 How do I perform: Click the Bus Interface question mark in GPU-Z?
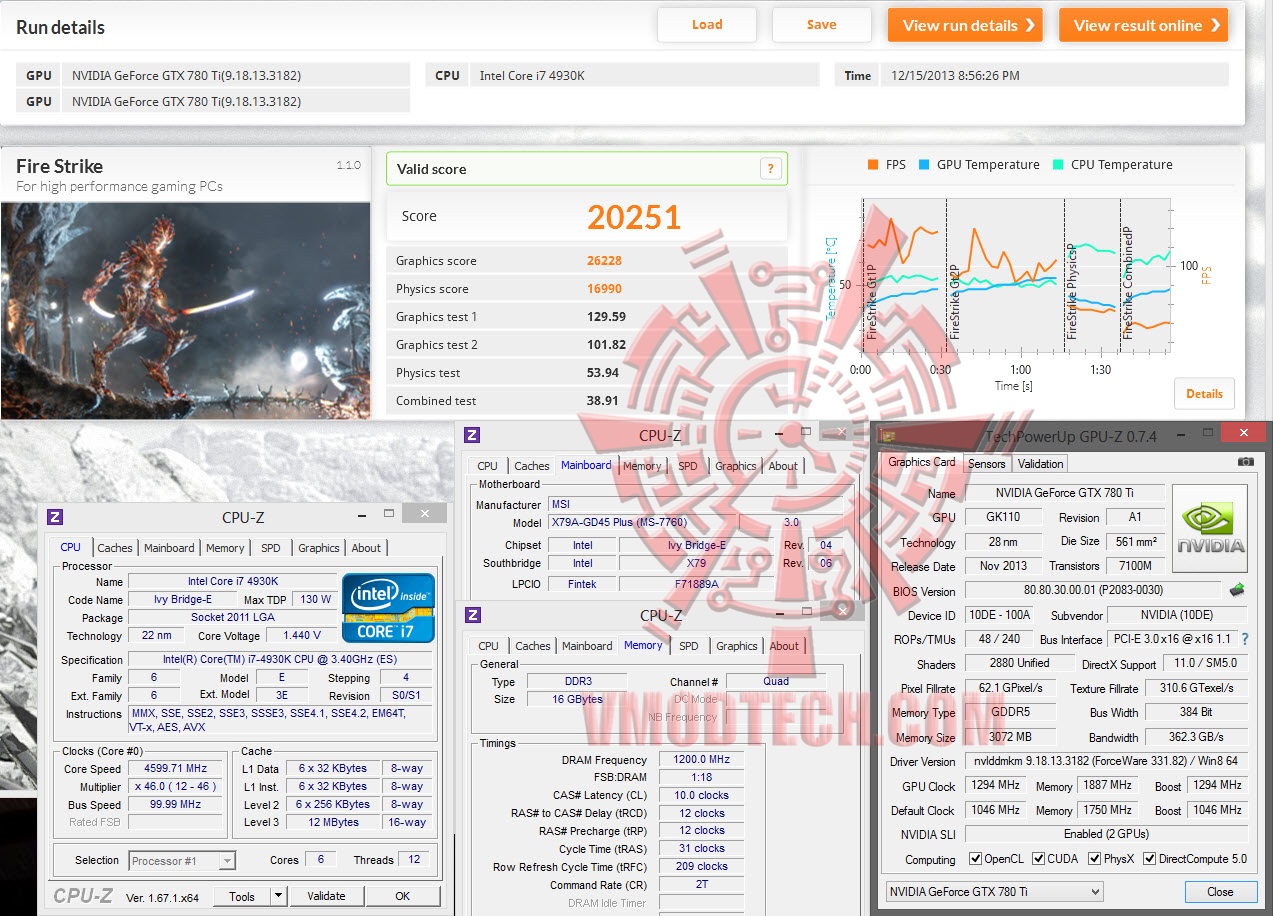click(x=1245, y=639)
